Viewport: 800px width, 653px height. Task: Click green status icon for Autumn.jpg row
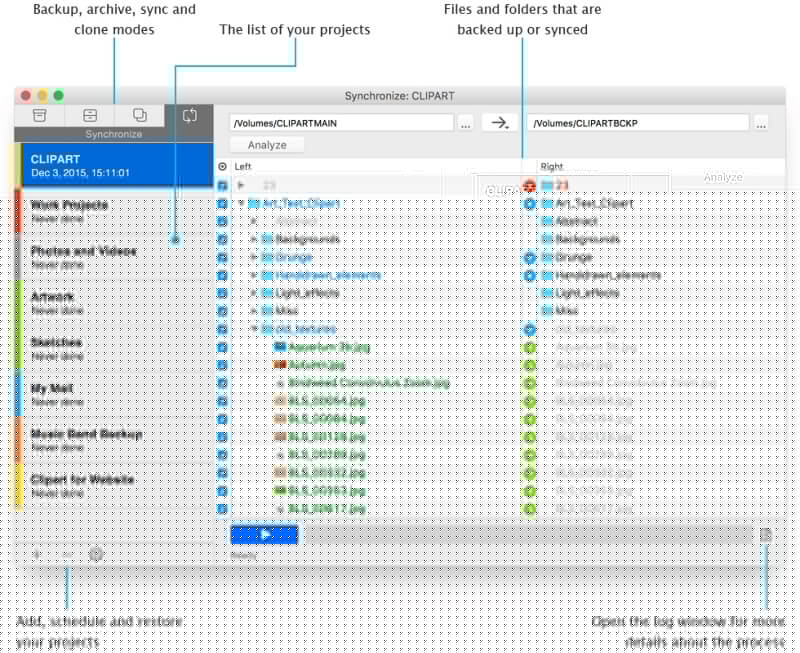(530, 365)
